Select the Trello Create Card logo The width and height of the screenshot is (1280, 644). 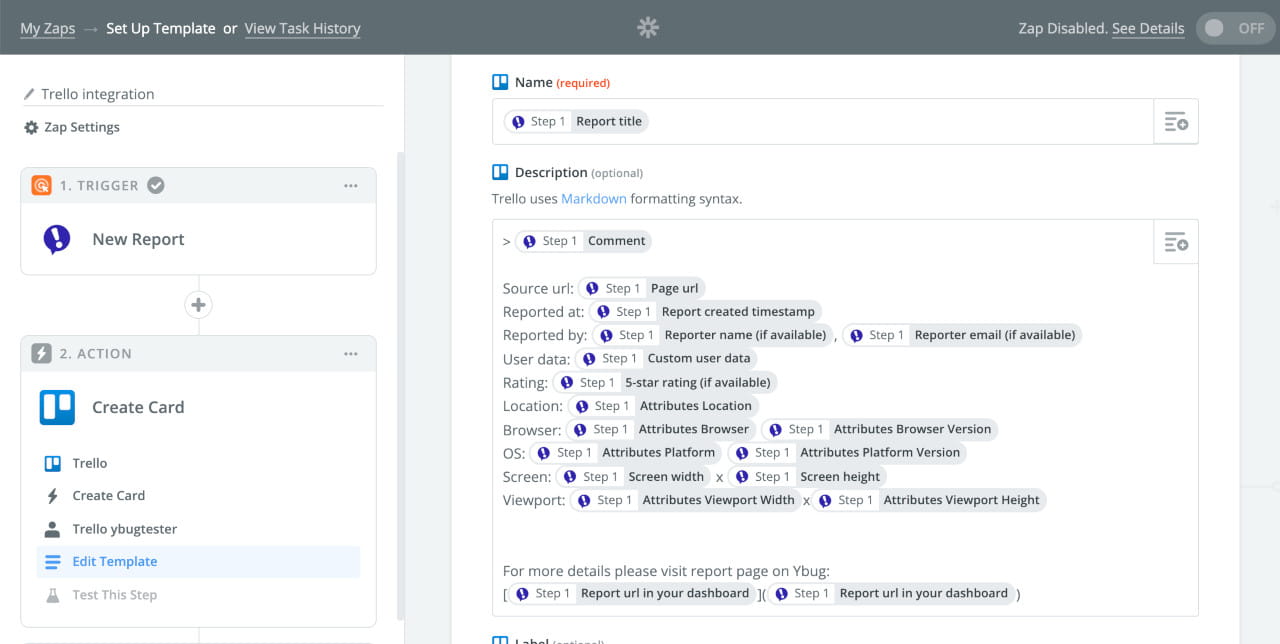click(x=57, y=407)
